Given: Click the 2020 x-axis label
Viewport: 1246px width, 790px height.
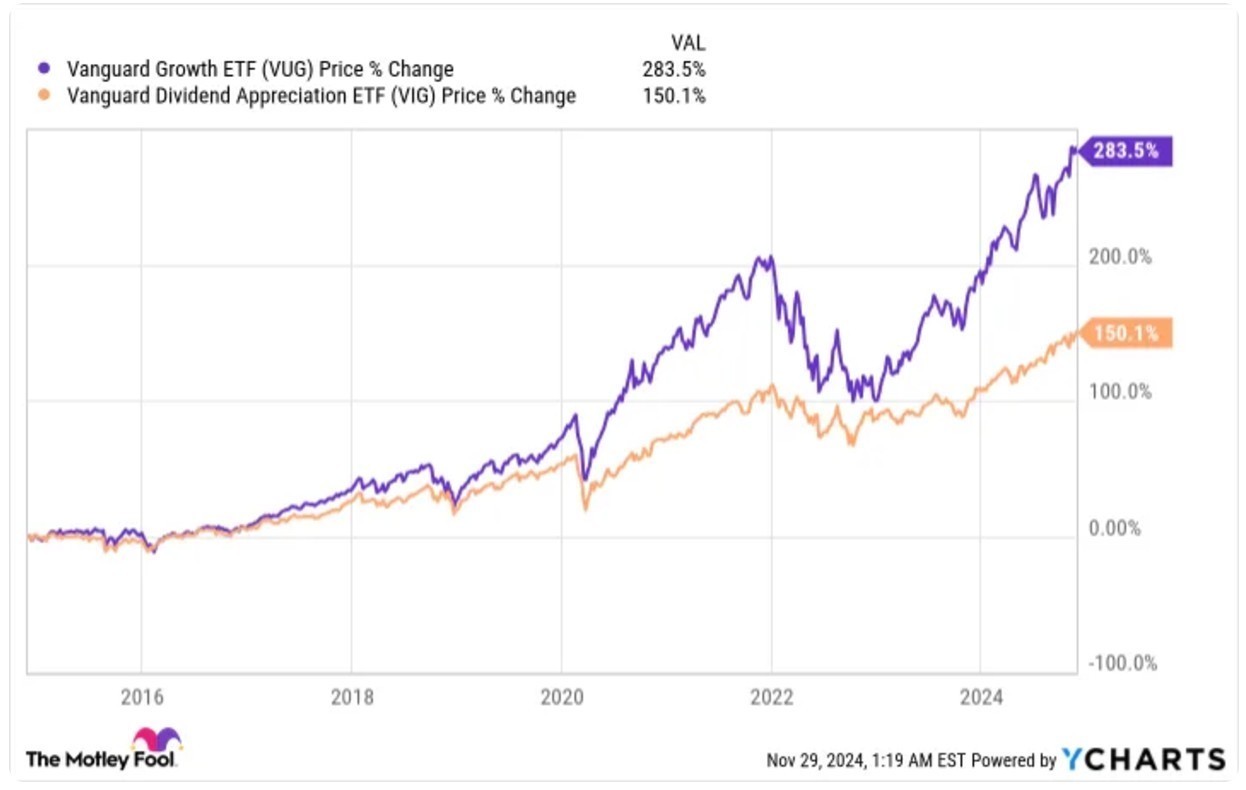Looking at the screenshot, I should pyautogui.click(x=561, y=699).
